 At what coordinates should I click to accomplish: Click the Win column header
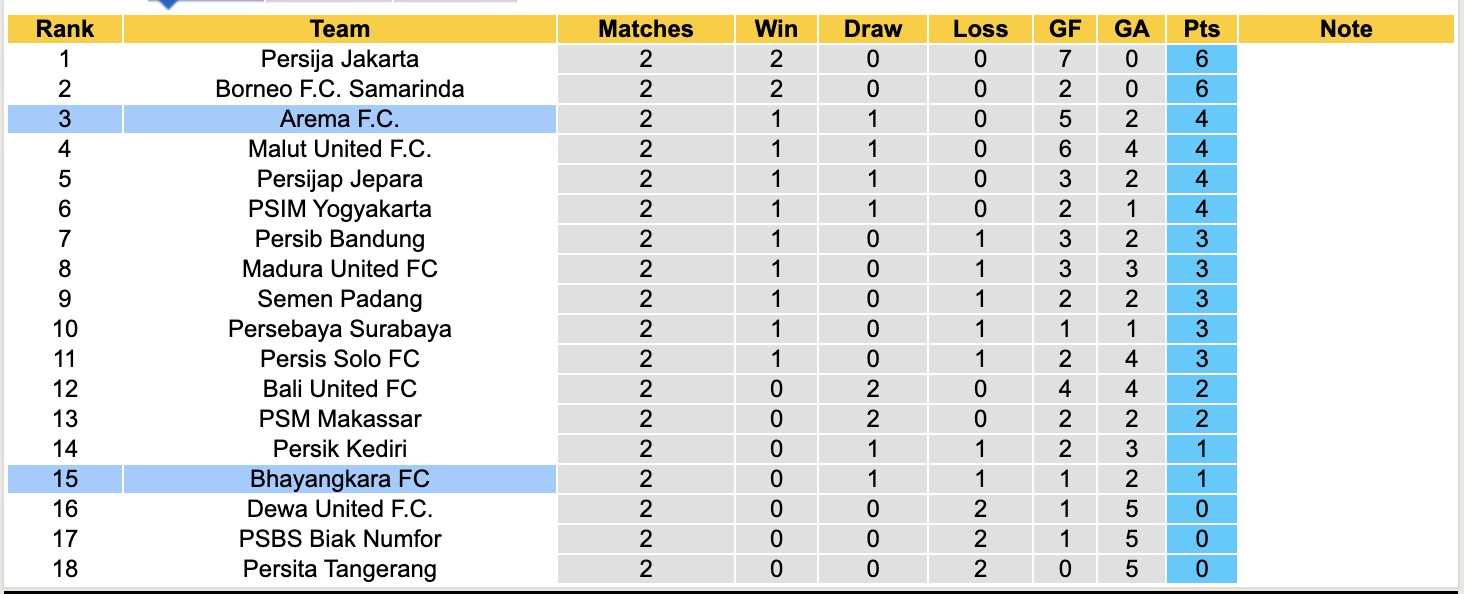point(776,29)
